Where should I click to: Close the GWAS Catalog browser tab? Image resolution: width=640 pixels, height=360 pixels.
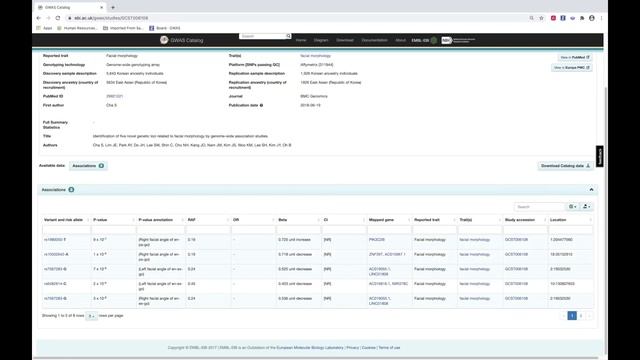[102, 7]
